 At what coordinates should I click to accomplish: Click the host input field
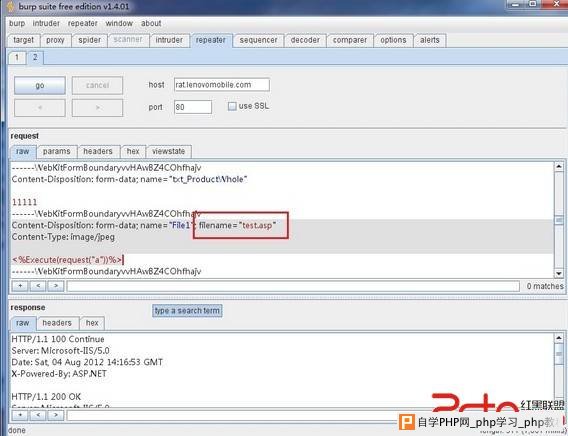point(222,85)
